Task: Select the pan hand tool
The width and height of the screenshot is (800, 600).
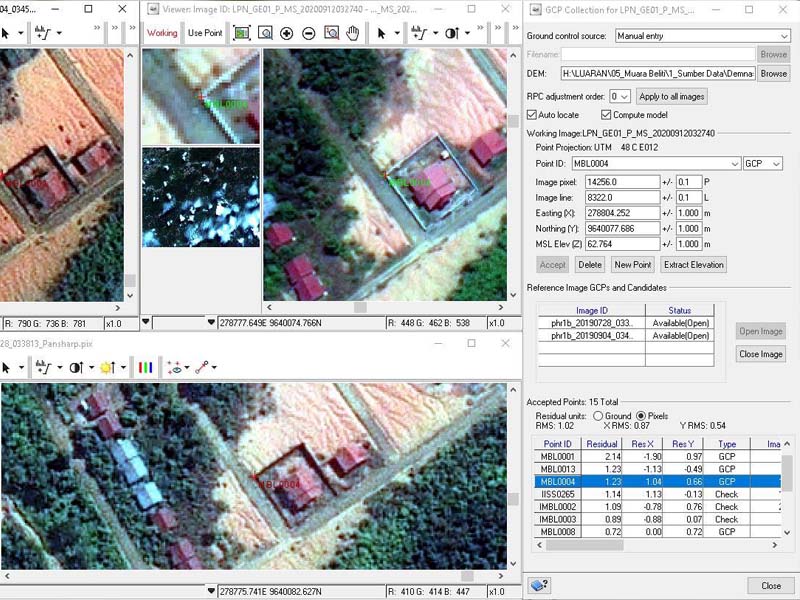Action: [x=353, y=33]
